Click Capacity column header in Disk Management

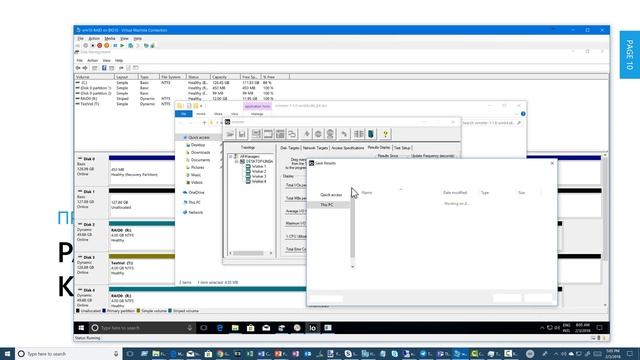[225, 77]
